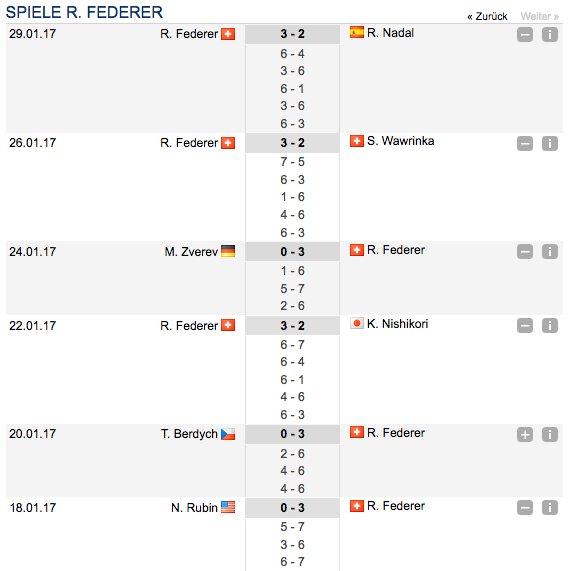Click the greyed-out Weiter link
This screenshot has width=572, height=571.
[x=540, y=16]
